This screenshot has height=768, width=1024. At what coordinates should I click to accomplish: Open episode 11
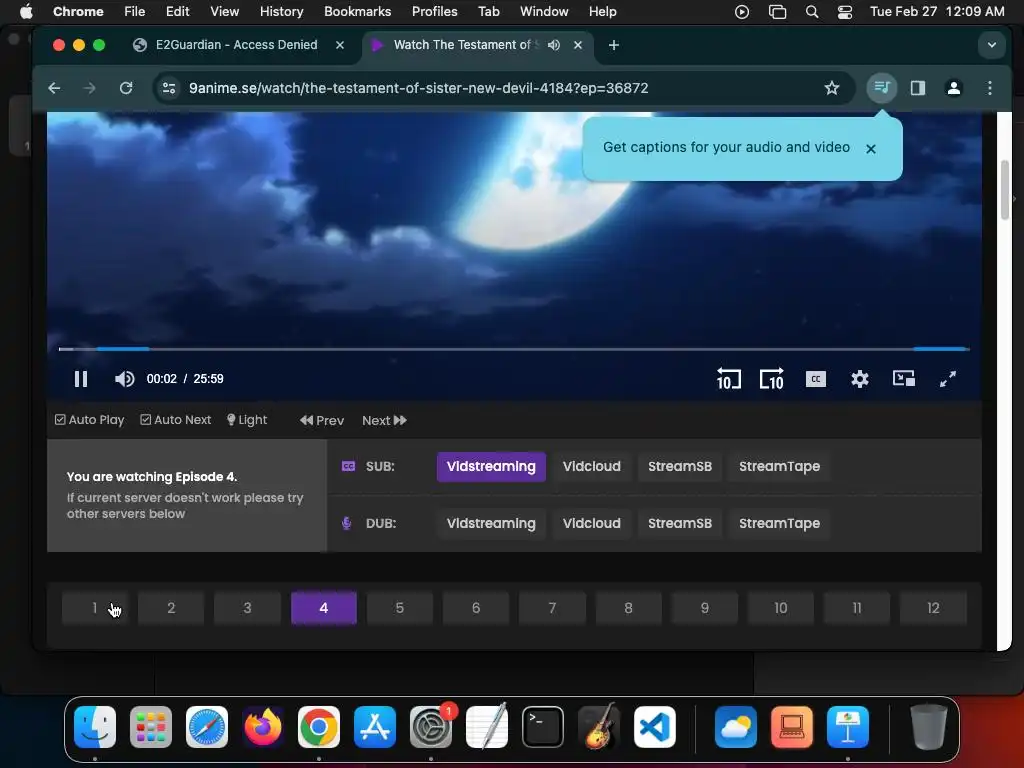[x=857, y=608]
